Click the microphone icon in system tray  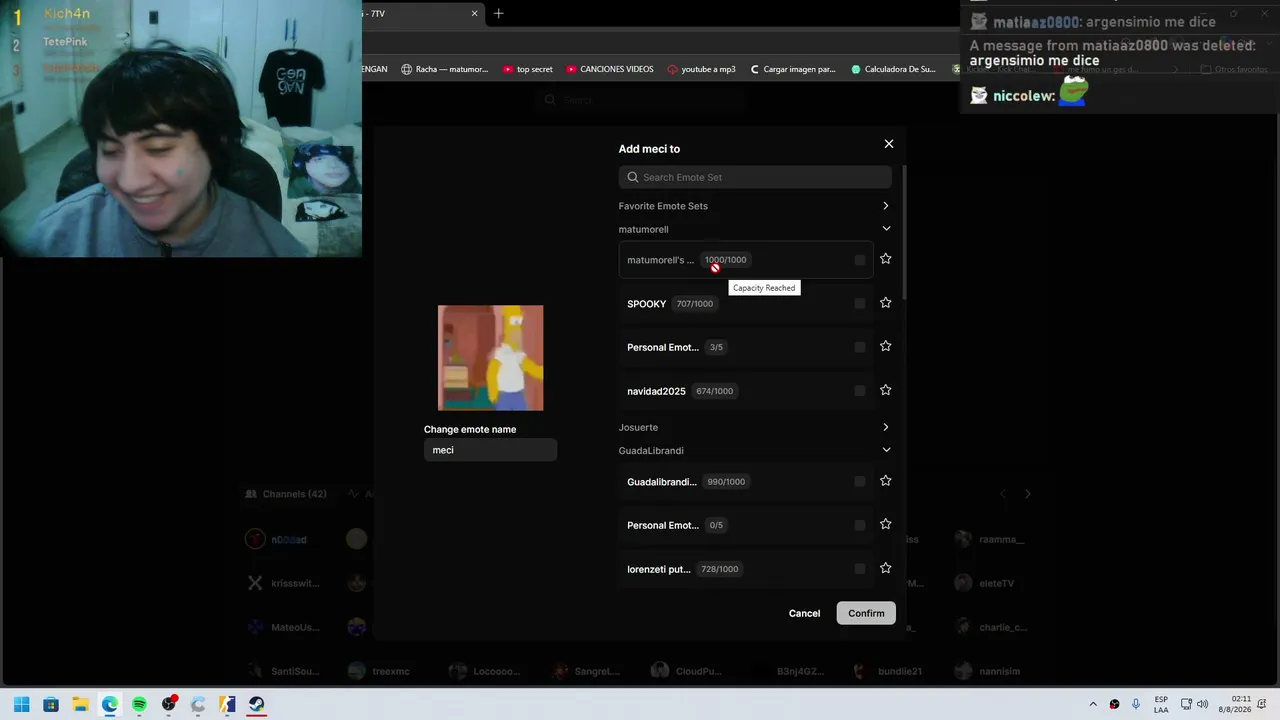(x=1136, y=704)
